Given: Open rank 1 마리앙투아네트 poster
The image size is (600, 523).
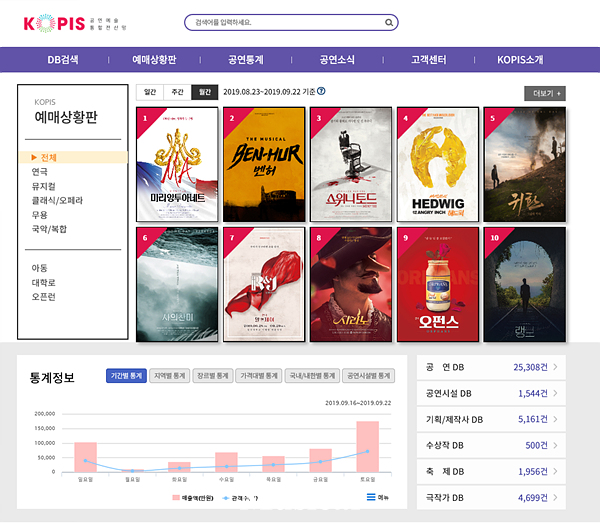Looking at the screenshot, I should click(x=177, y=165).
